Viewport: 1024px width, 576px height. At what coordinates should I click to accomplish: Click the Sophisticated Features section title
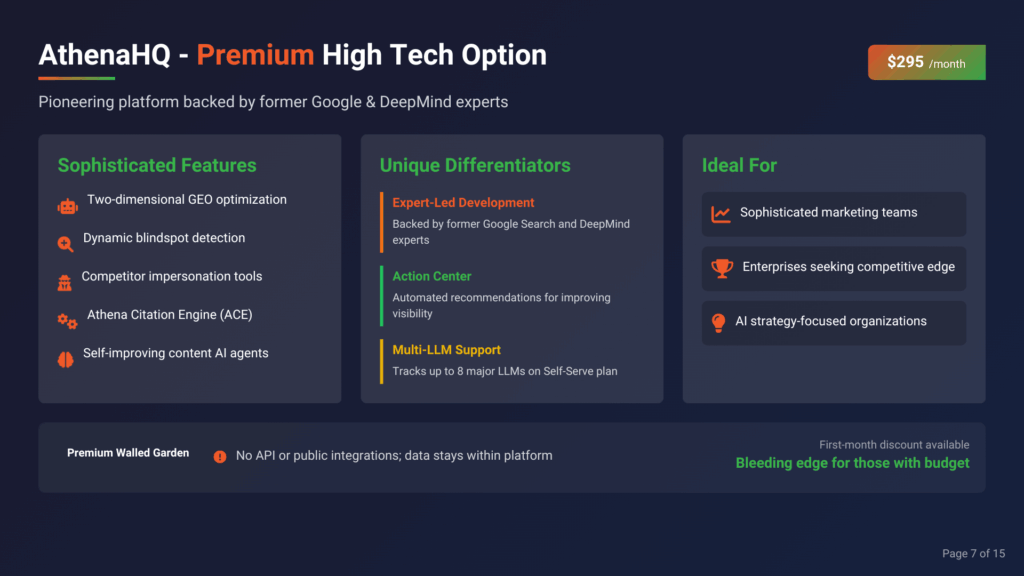tap(157, 166)
